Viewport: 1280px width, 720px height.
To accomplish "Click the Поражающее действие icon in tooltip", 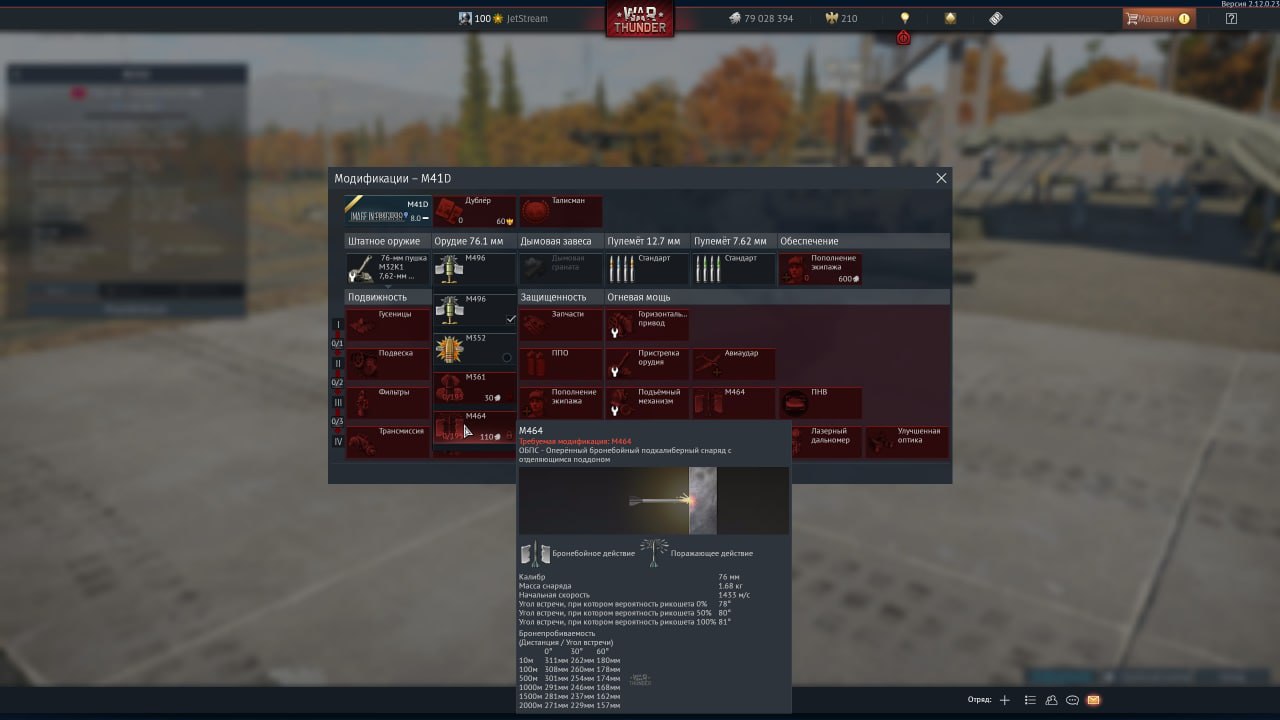I will 655,553.
